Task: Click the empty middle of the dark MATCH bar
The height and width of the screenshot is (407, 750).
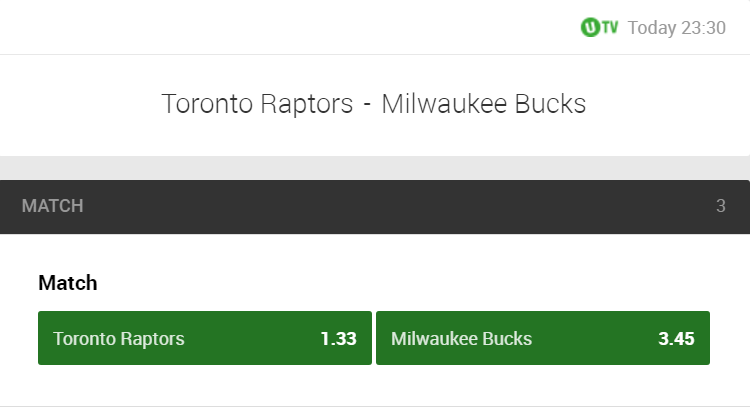Action: coord(400,207)
